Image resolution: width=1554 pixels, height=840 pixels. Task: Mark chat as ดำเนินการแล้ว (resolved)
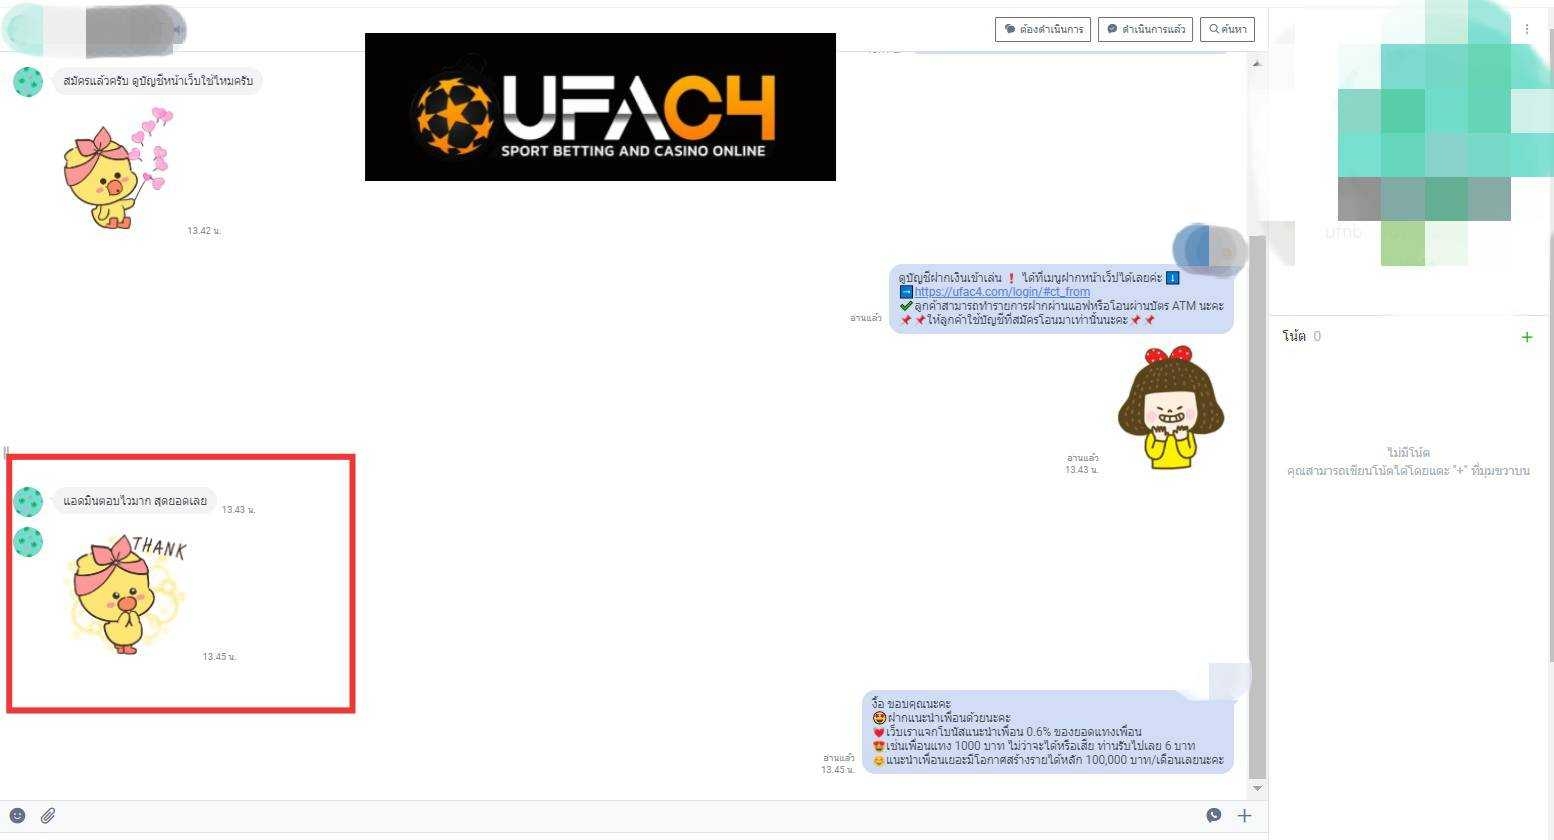[x=1145, y=29]
